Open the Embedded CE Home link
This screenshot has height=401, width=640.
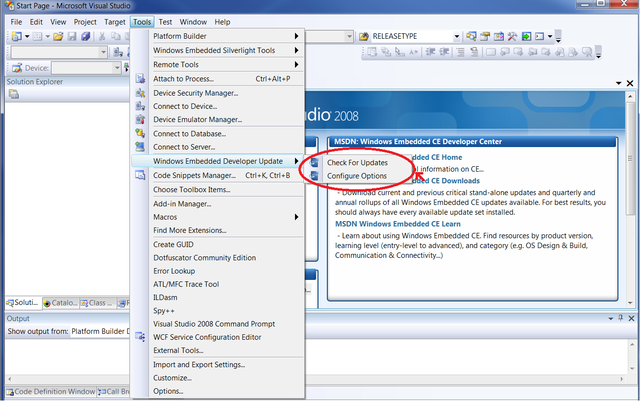click(x=437, y=157)
